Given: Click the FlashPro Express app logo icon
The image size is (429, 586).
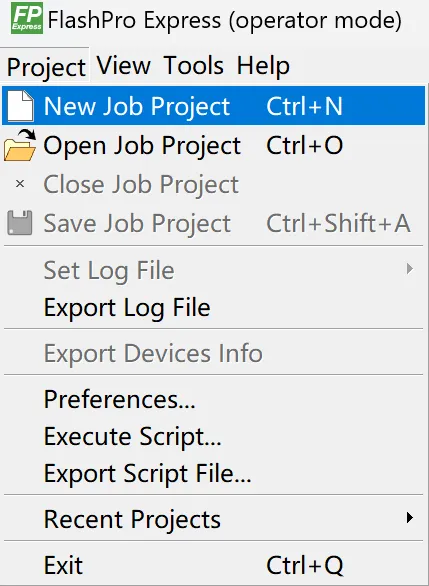Looking at the screenshot, I should 27,18.
